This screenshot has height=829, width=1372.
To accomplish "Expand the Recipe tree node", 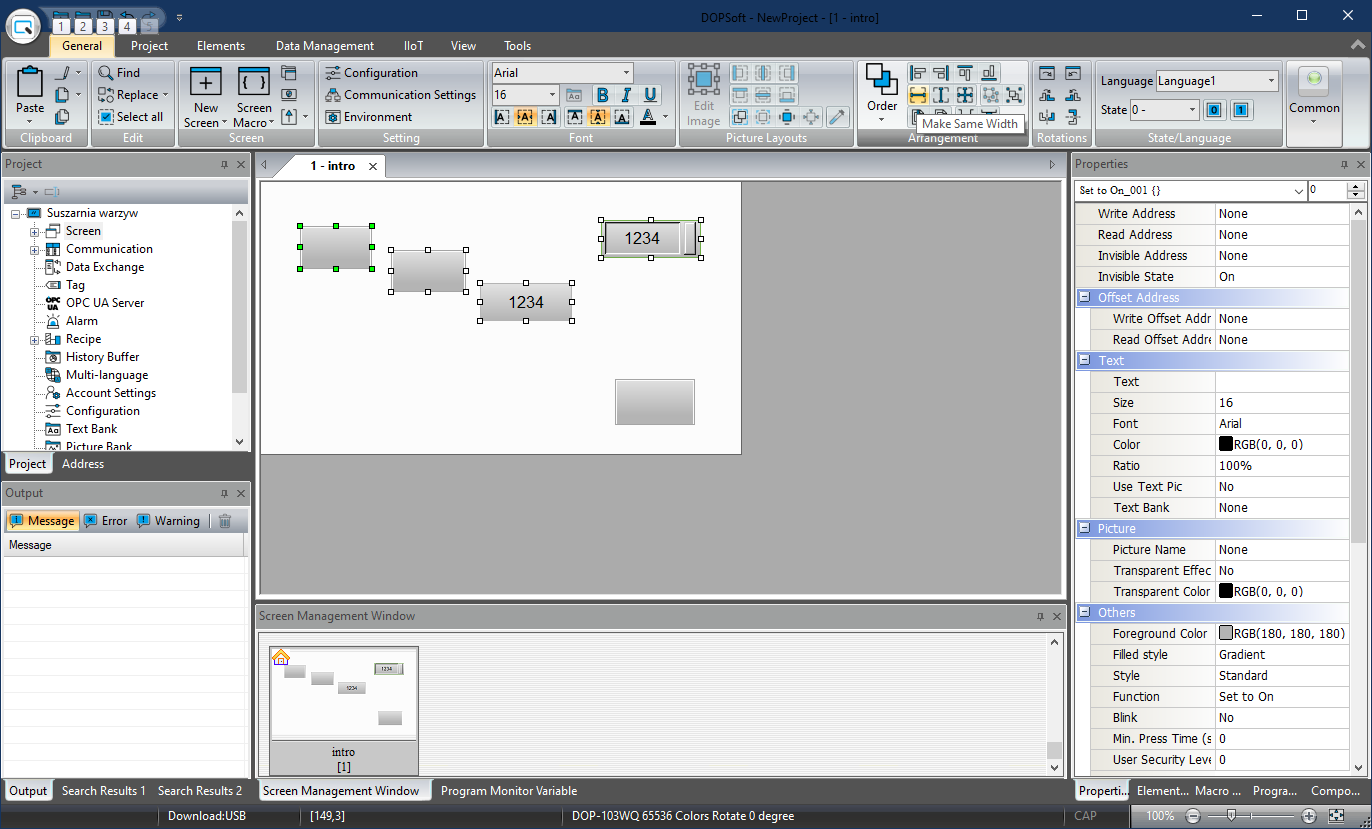I will [34, 340].
